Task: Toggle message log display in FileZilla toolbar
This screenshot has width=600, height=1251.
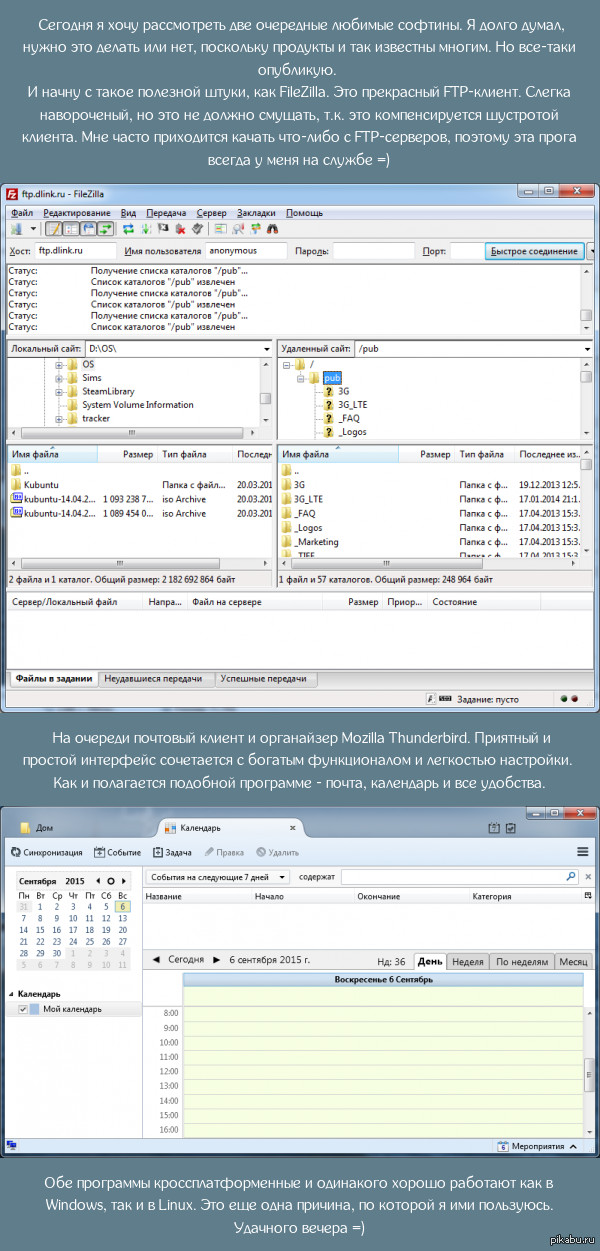Action: click(53, 228)
